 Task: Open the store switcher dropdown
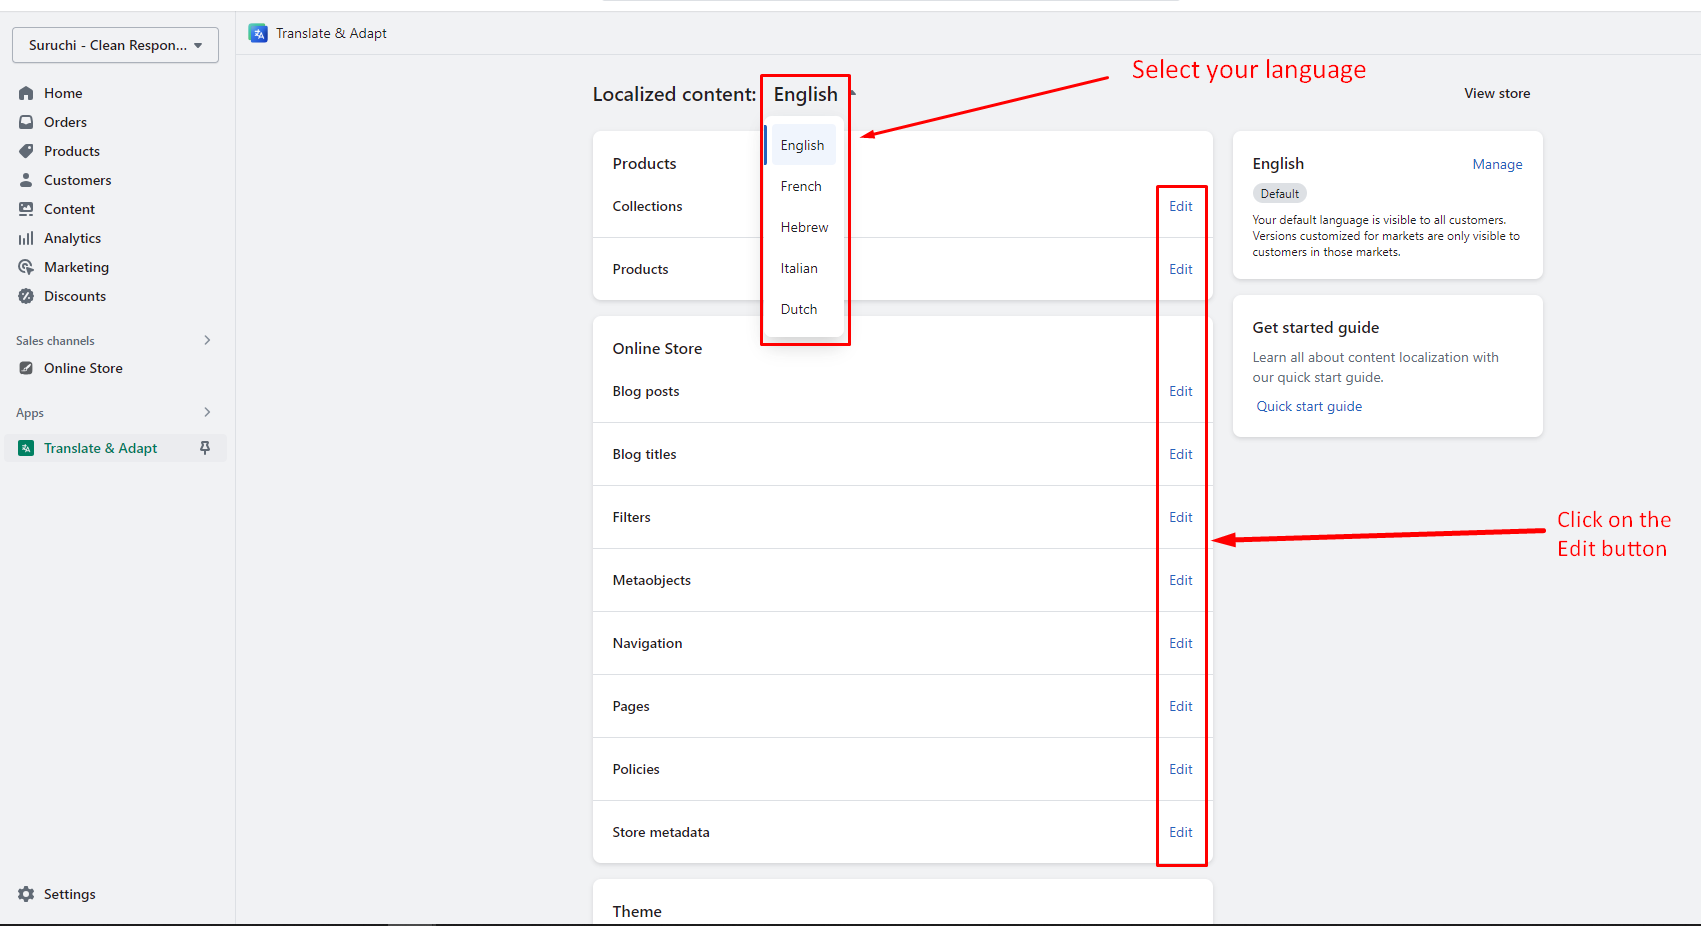point(115,45)
